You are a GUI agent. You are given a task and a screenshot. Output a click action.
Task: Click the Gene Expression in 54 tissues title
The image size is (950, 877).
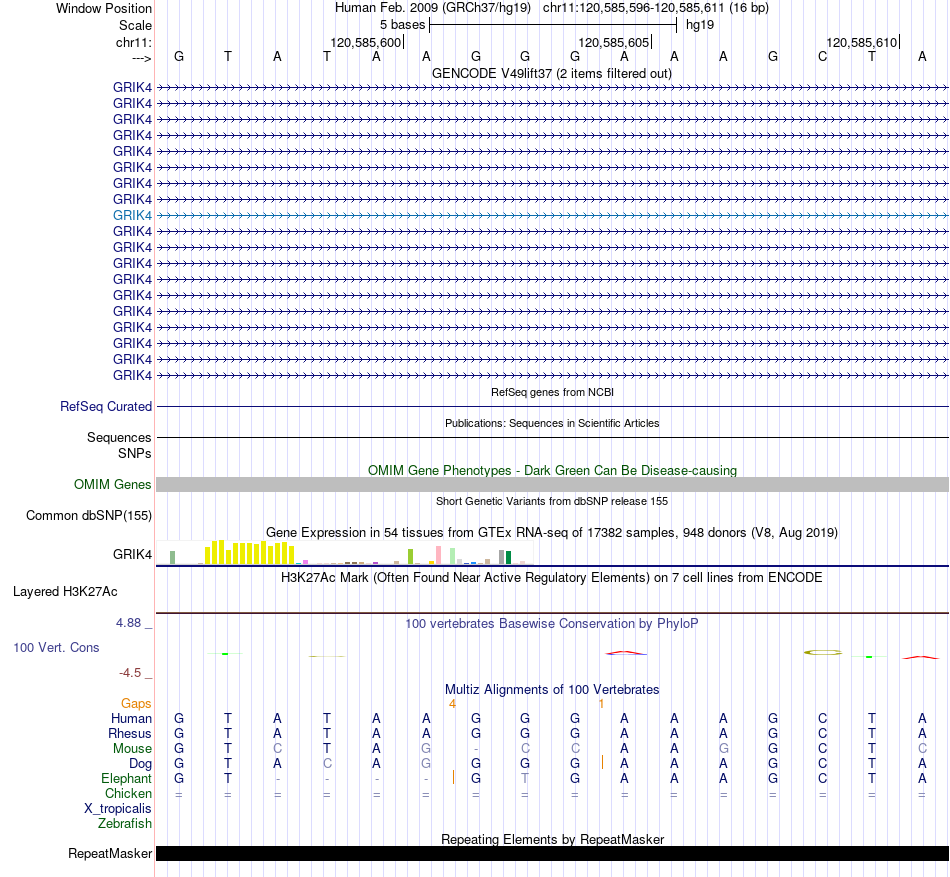click(x=552, y=532)
